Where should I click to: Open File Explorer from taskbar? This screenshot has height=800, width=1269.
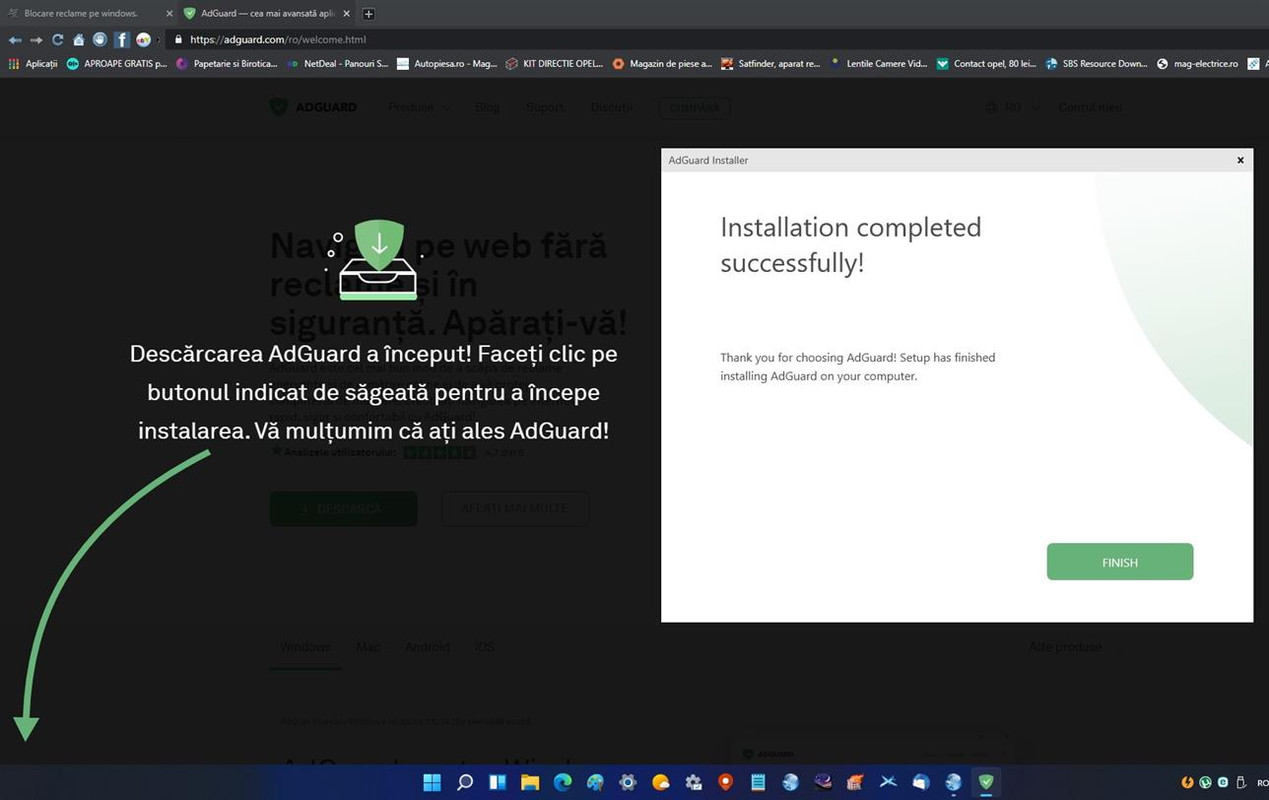tap(530, 782)
